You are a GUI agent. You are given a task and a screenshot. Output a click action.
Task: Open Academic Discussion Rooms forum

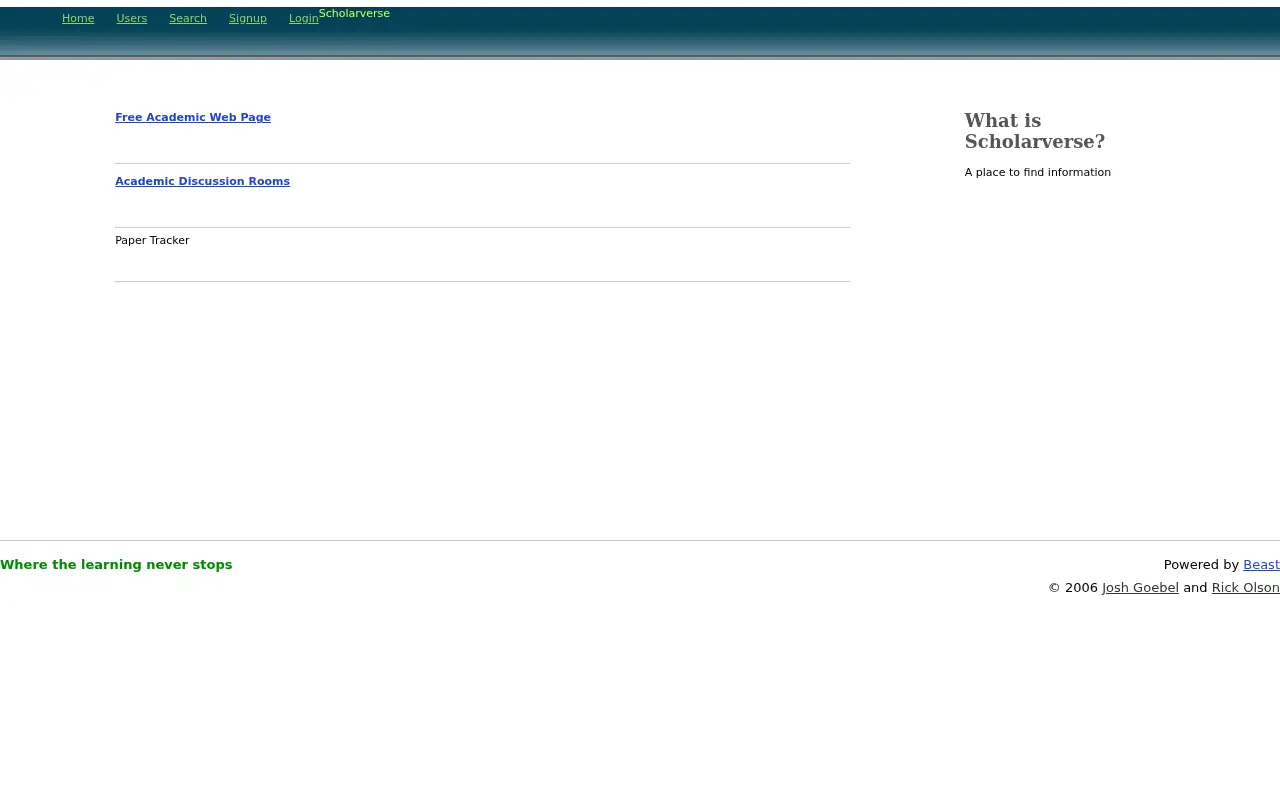pyautogui.click(x=202, y=181)
